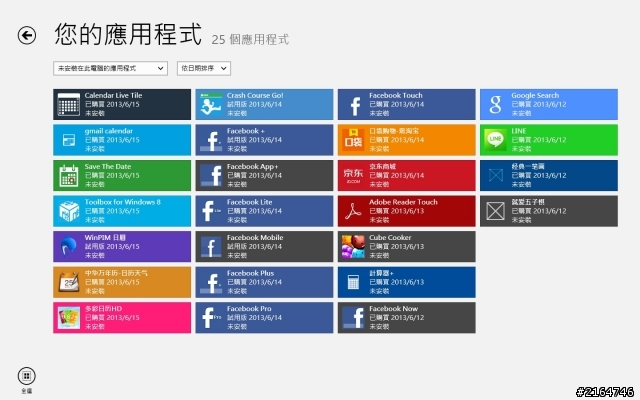Select the Facebook Touch title text
The width and height of the screenshot is (640, 400).
click(396, 96)
